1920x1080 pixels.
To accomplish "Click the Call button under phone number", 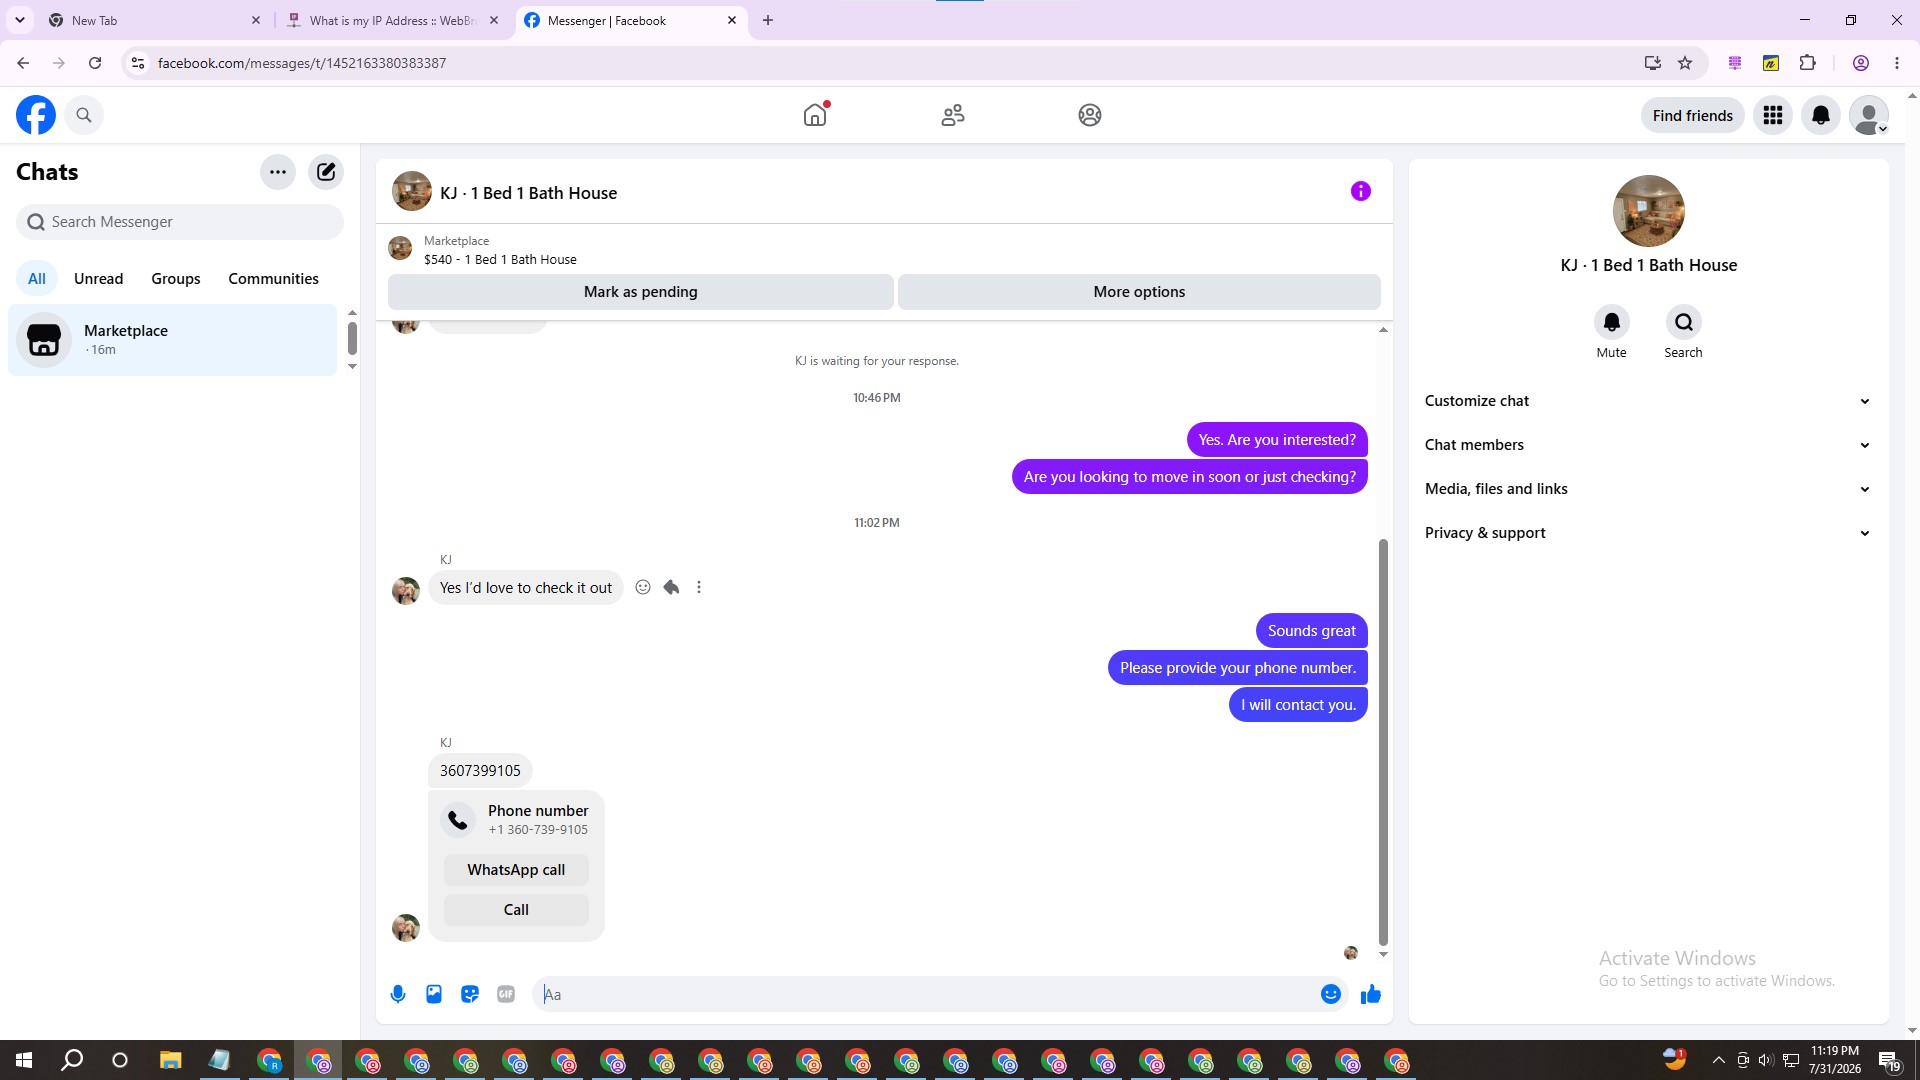I will click(x=516, y=910).
